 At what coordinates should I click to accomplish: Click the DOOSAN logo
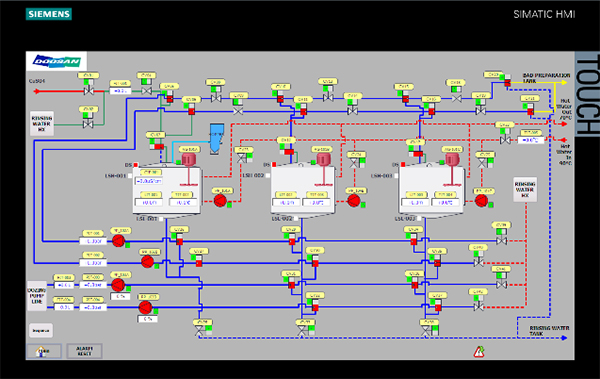coord(57,61)
